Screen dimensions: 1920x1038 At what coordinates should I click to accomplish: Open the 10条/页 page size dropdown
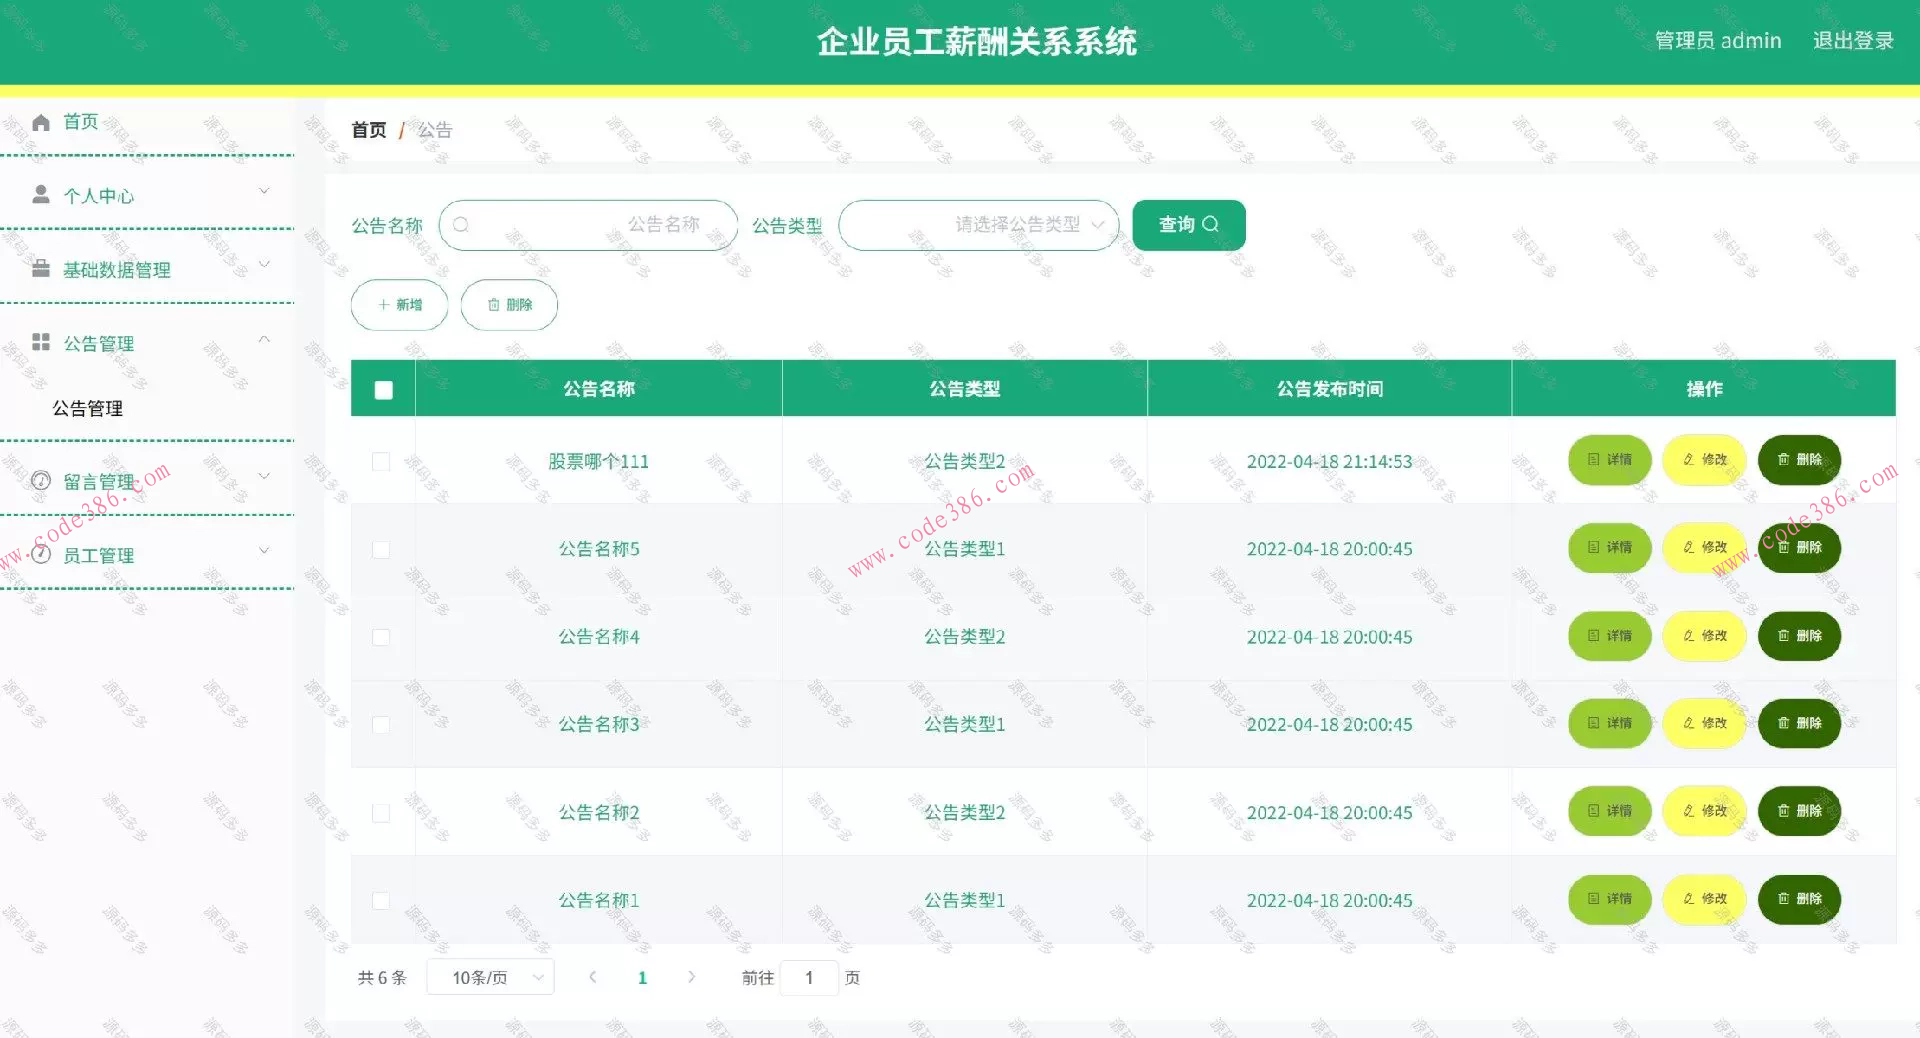[x=490, y=977]
